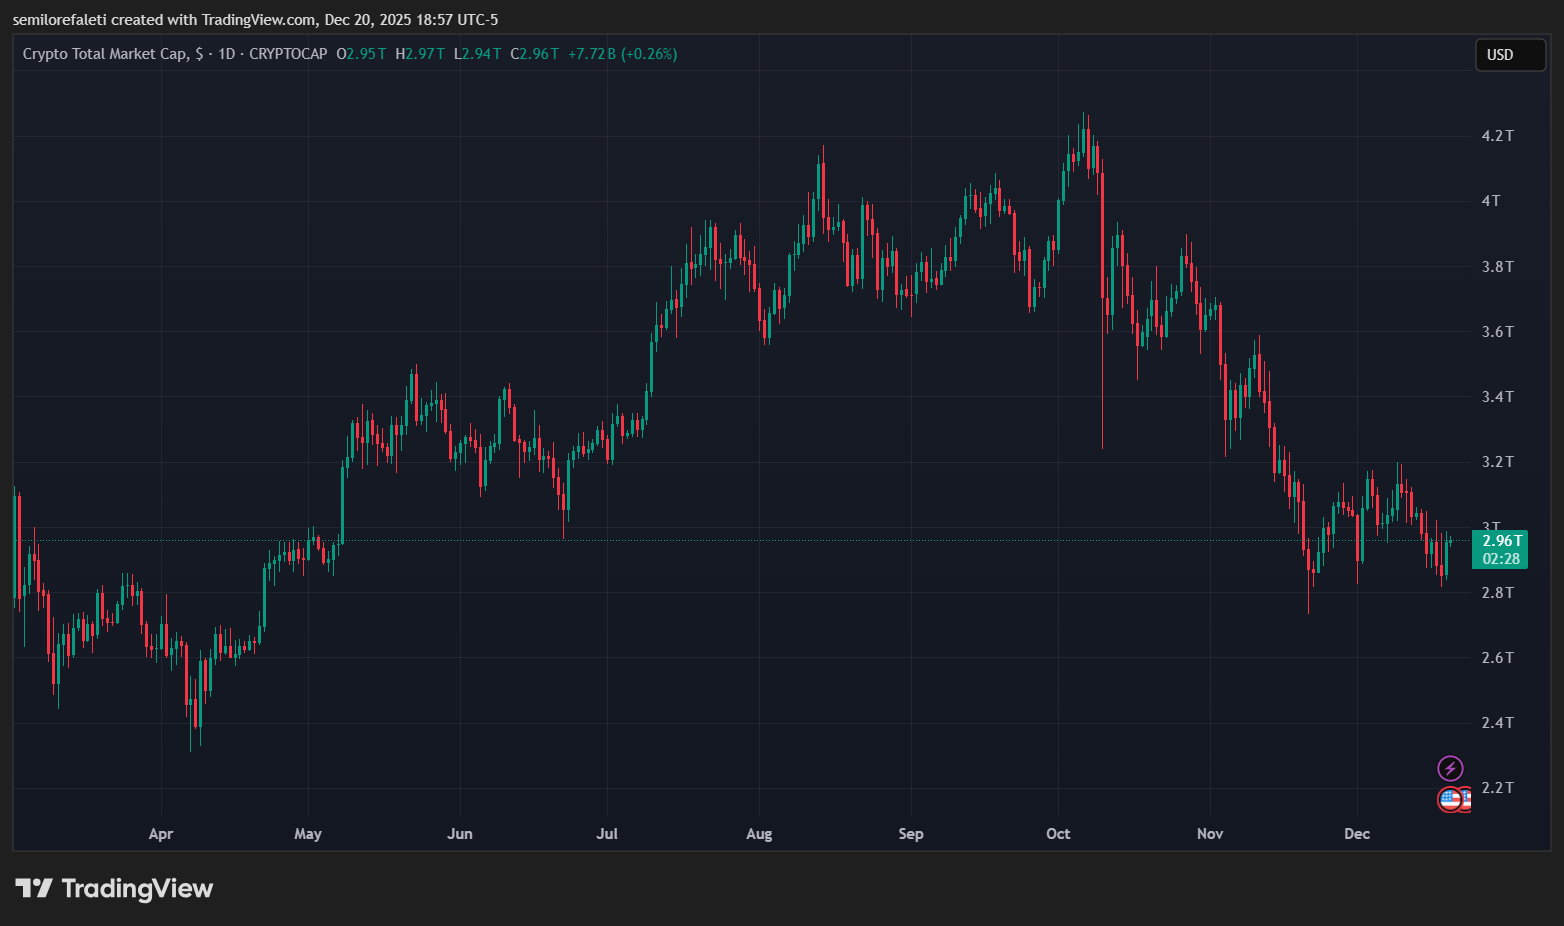This screenshot has width=1564, height=926.
Task: Click the 3.4T price axis label
Action: pyautogui.click(x=1498, y=397)
